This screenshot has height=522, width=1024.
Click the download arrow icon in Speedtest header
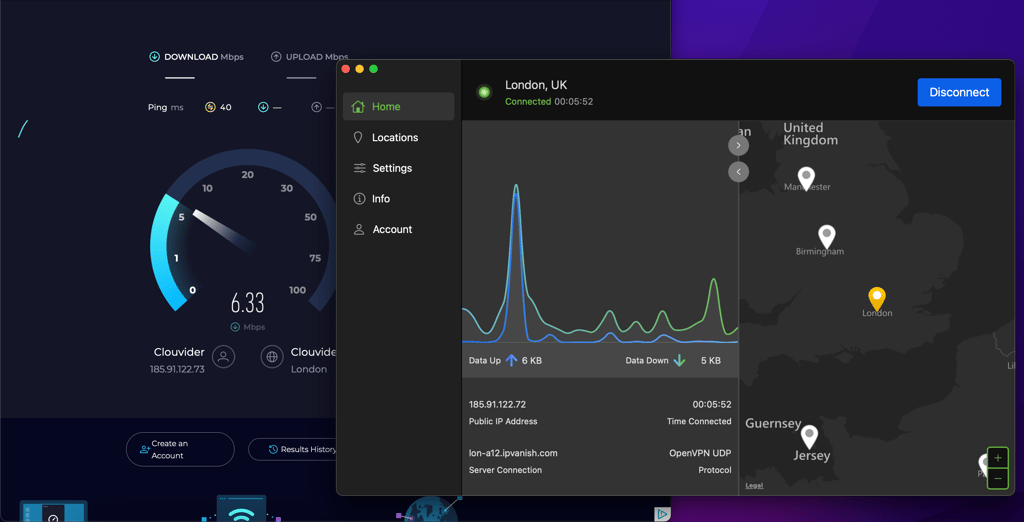(x=154, y=57)
